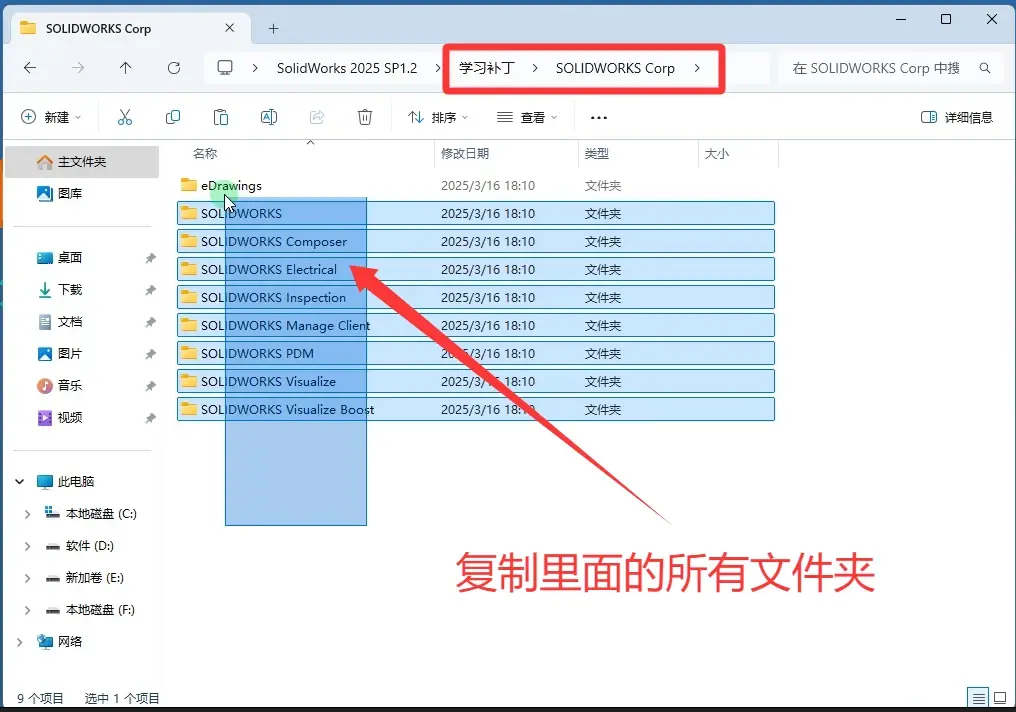The height and width of the screenshot is (712, 1016).
Task: Click SolidWorks 2025 SP1.2 breadcrumb
Action: pos(347,68)
